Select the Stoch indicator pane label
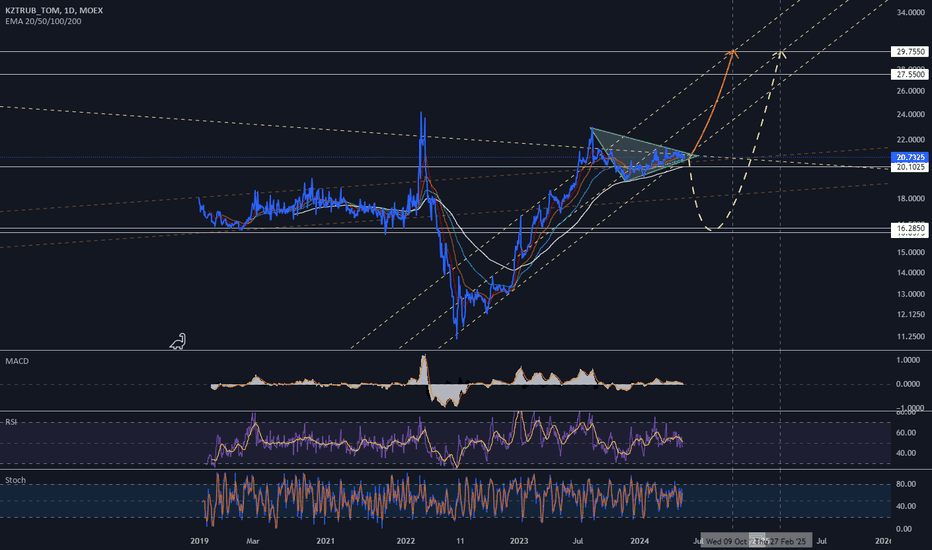932x550 pixels. click(15, 480)
